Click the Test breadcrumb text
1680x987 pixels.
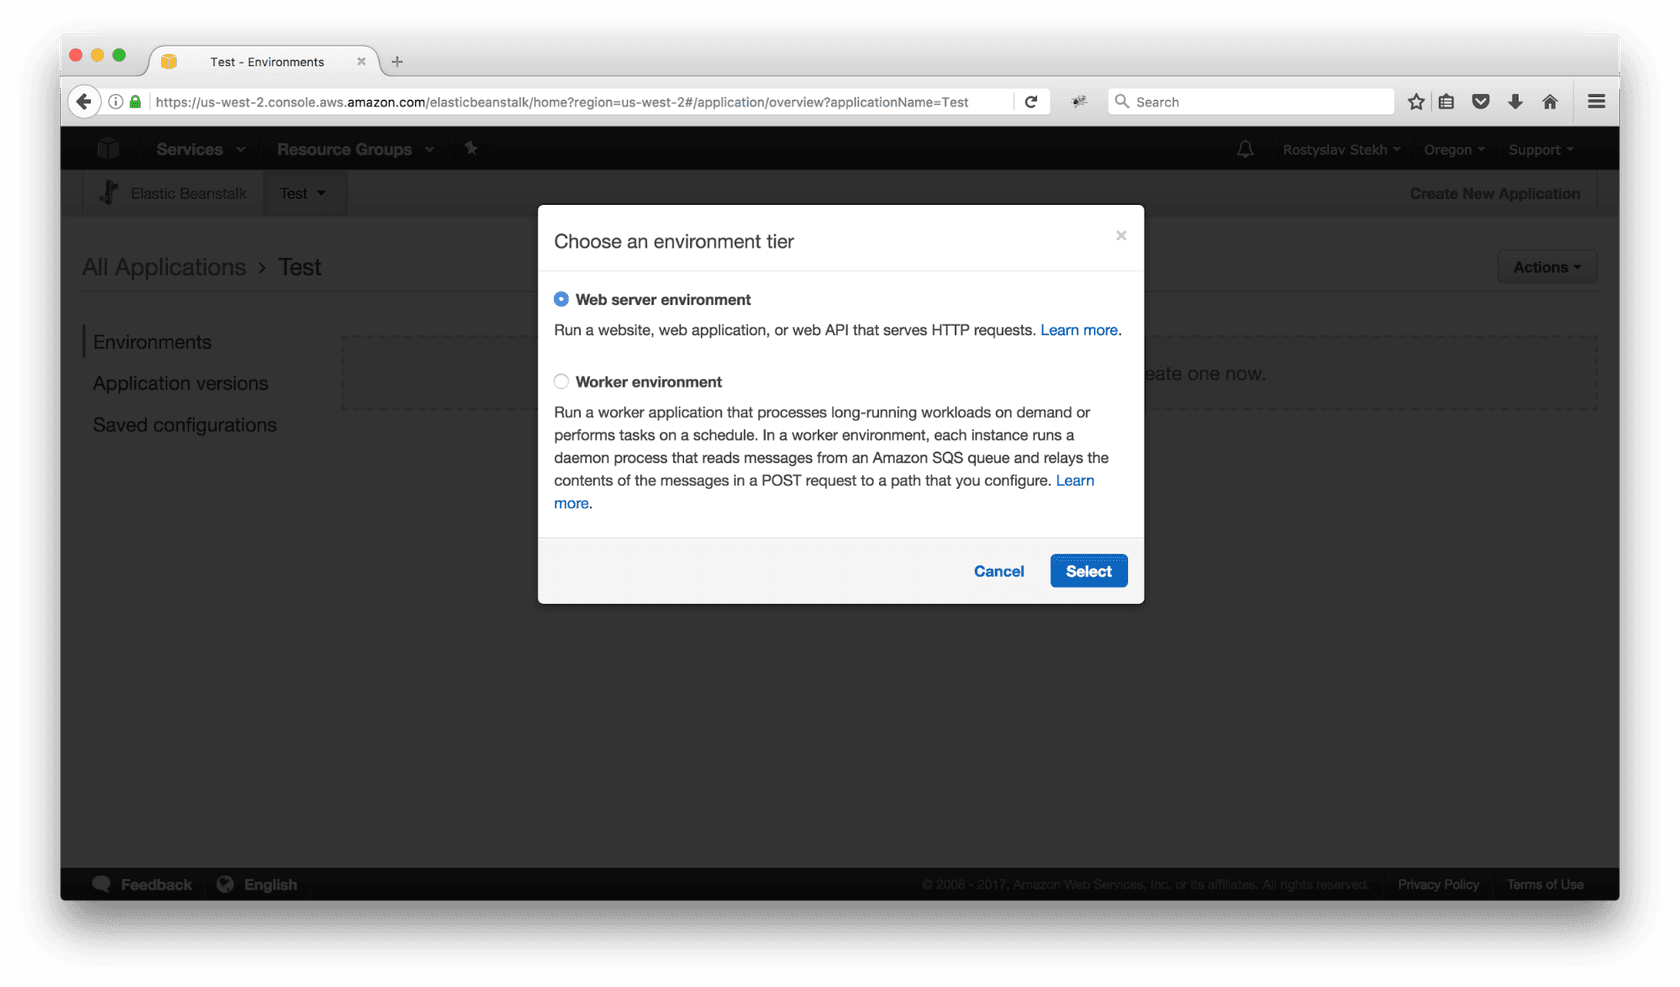click(300, 267)
